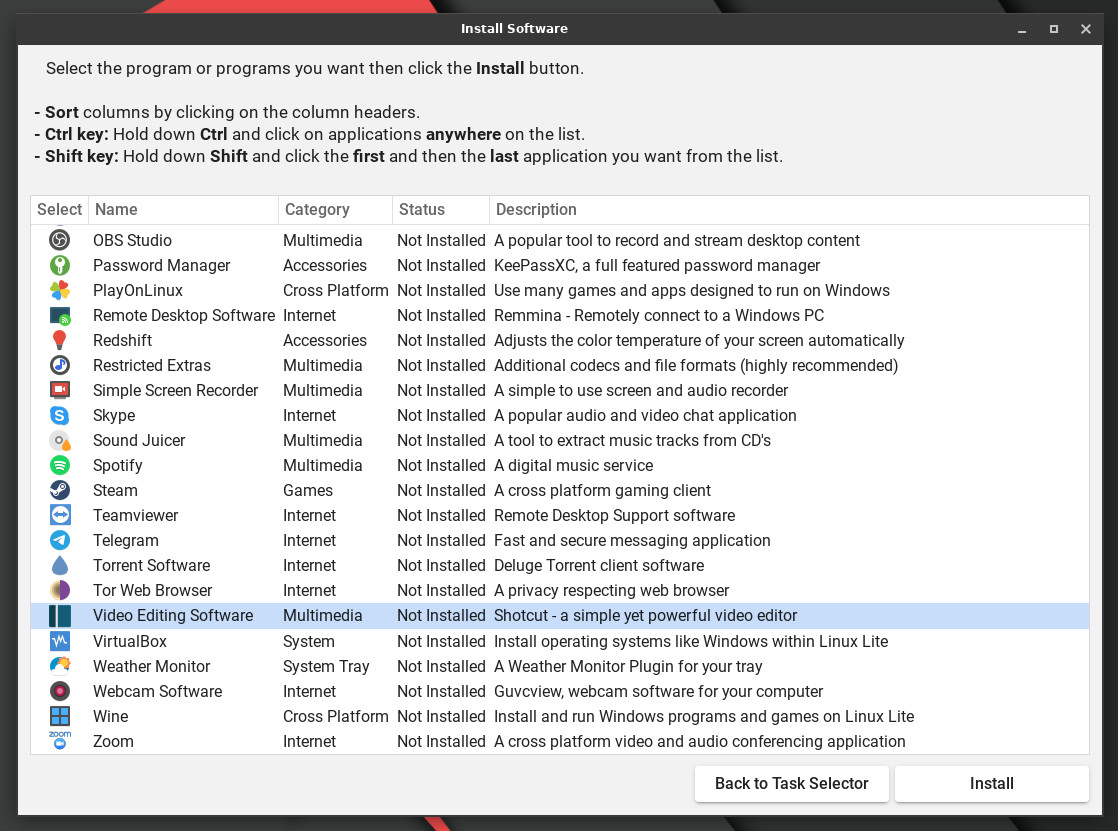
Task: Choose PlayOnLinux from the list
Action: 138,290
